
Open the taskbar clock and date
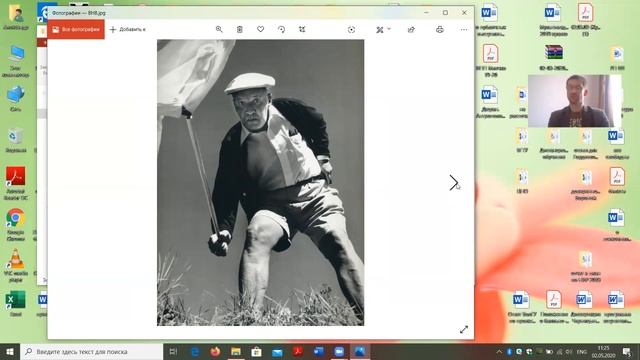(604, 351)
